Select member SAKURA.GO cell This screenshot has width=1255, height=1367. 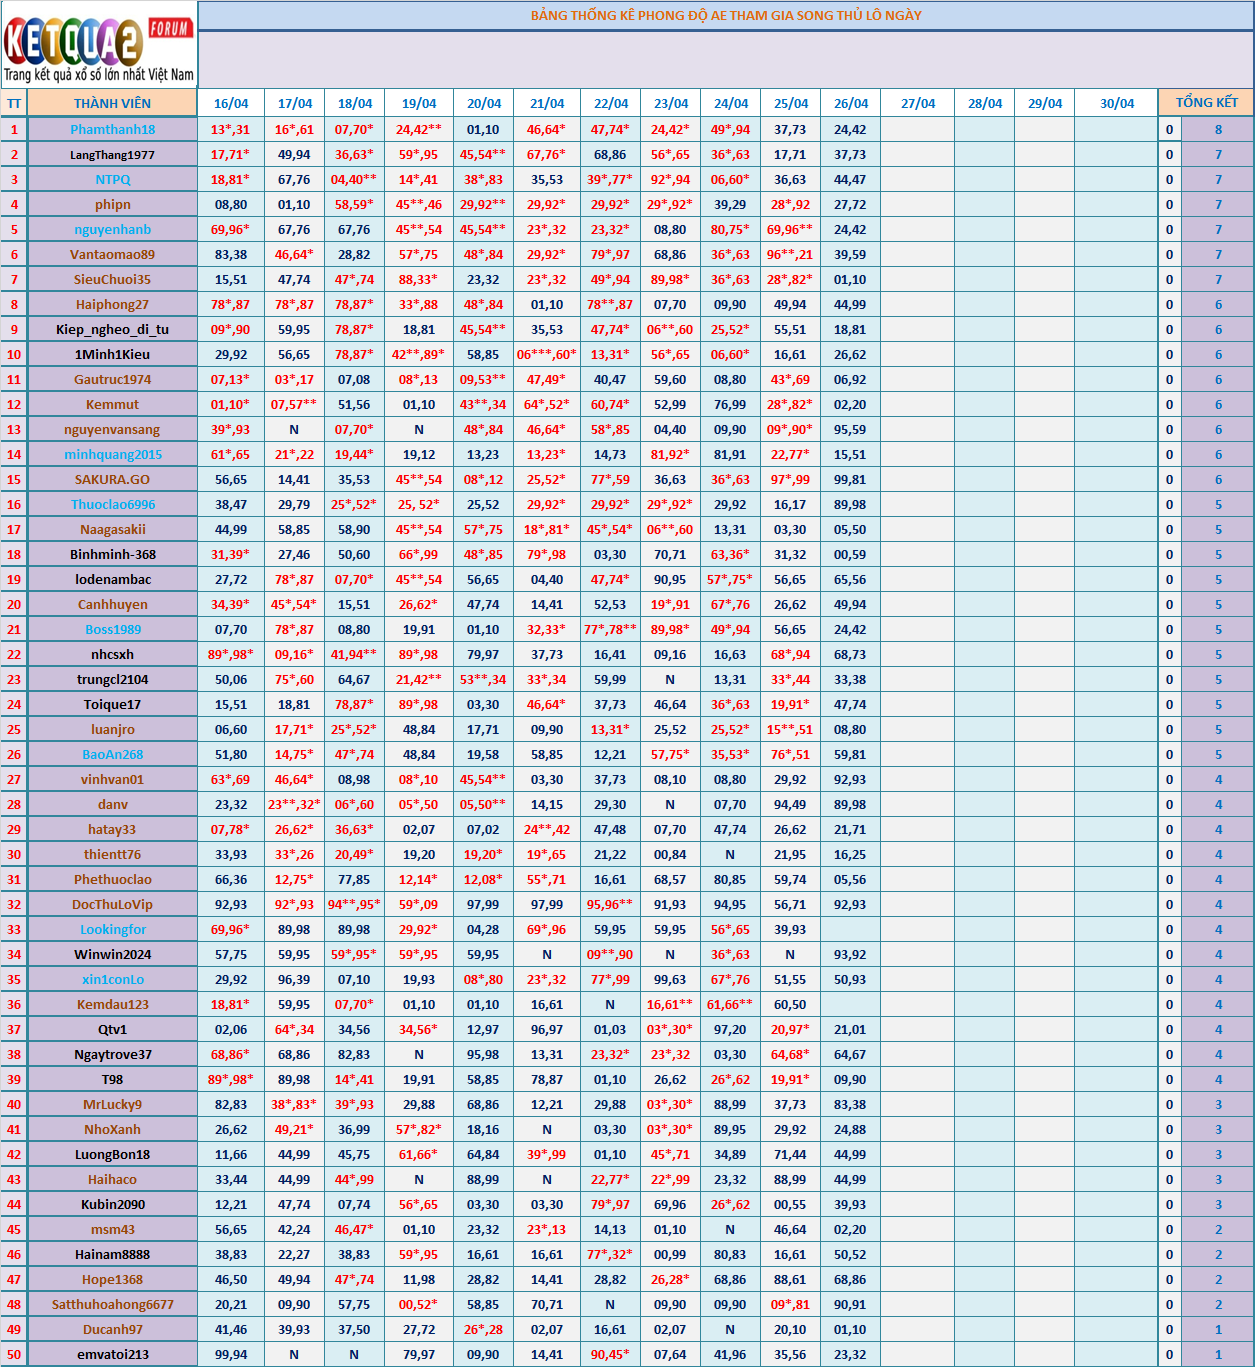(112, 479)
